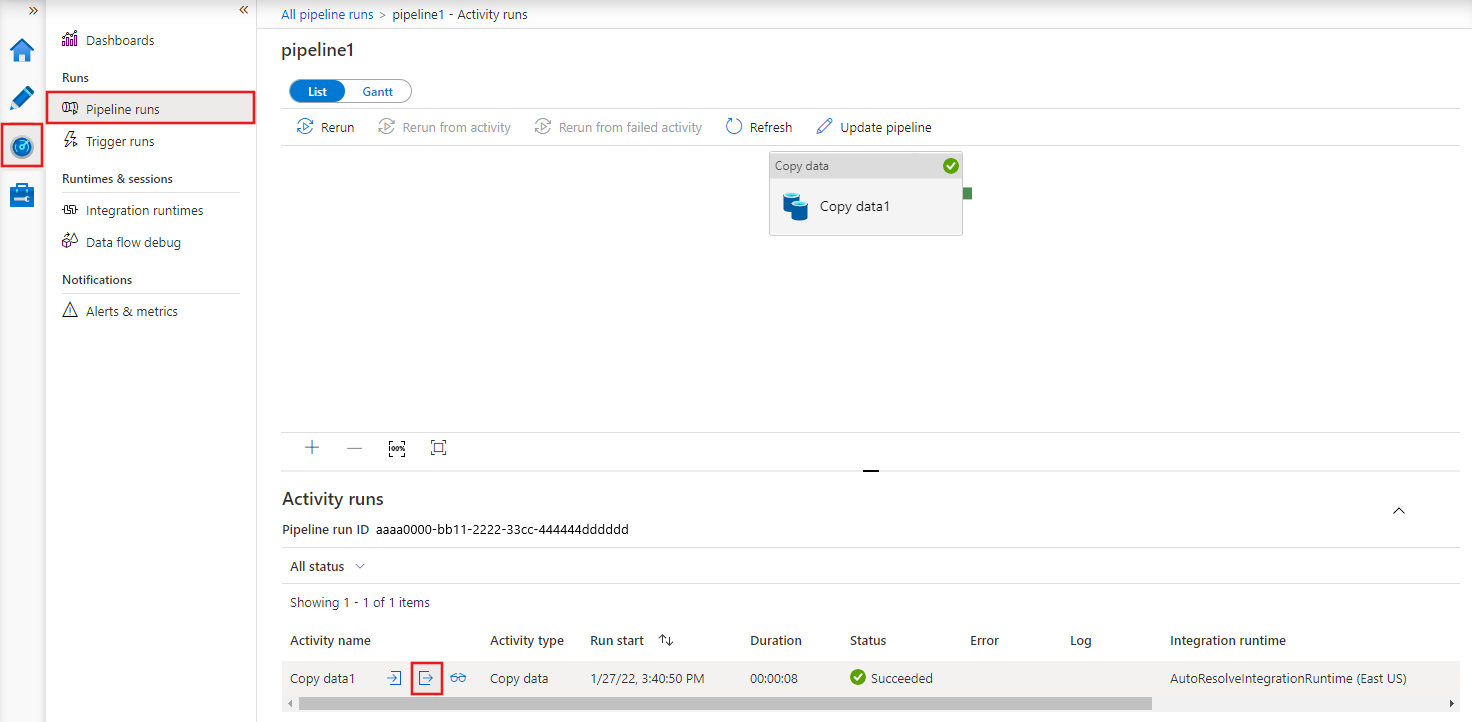Image resolution: width=1472 pixels, height=722 pixels.
Task: Zoom in on the pipeline canvas
Action: pos(311,447)
